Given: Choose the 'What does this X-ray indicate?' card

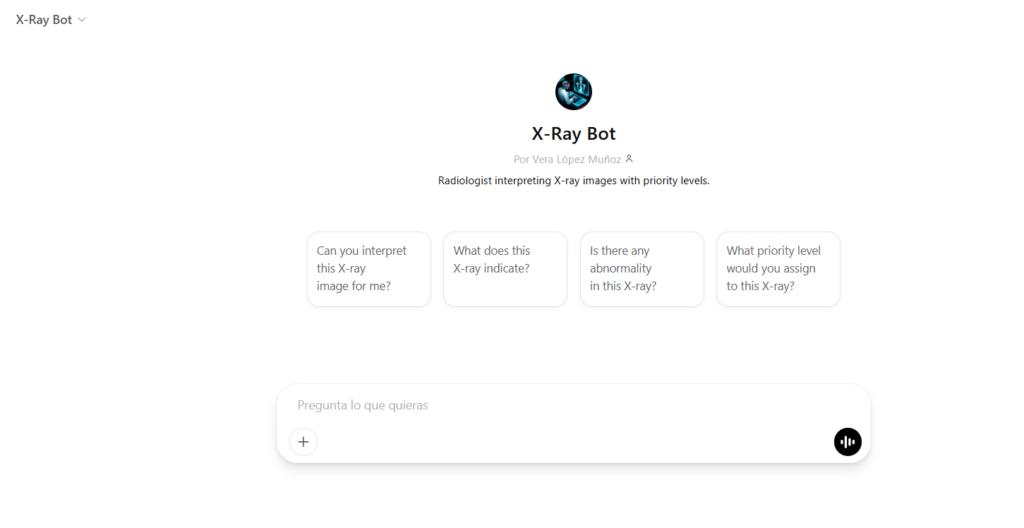Looking at the screenshot, I should [505, 269].
